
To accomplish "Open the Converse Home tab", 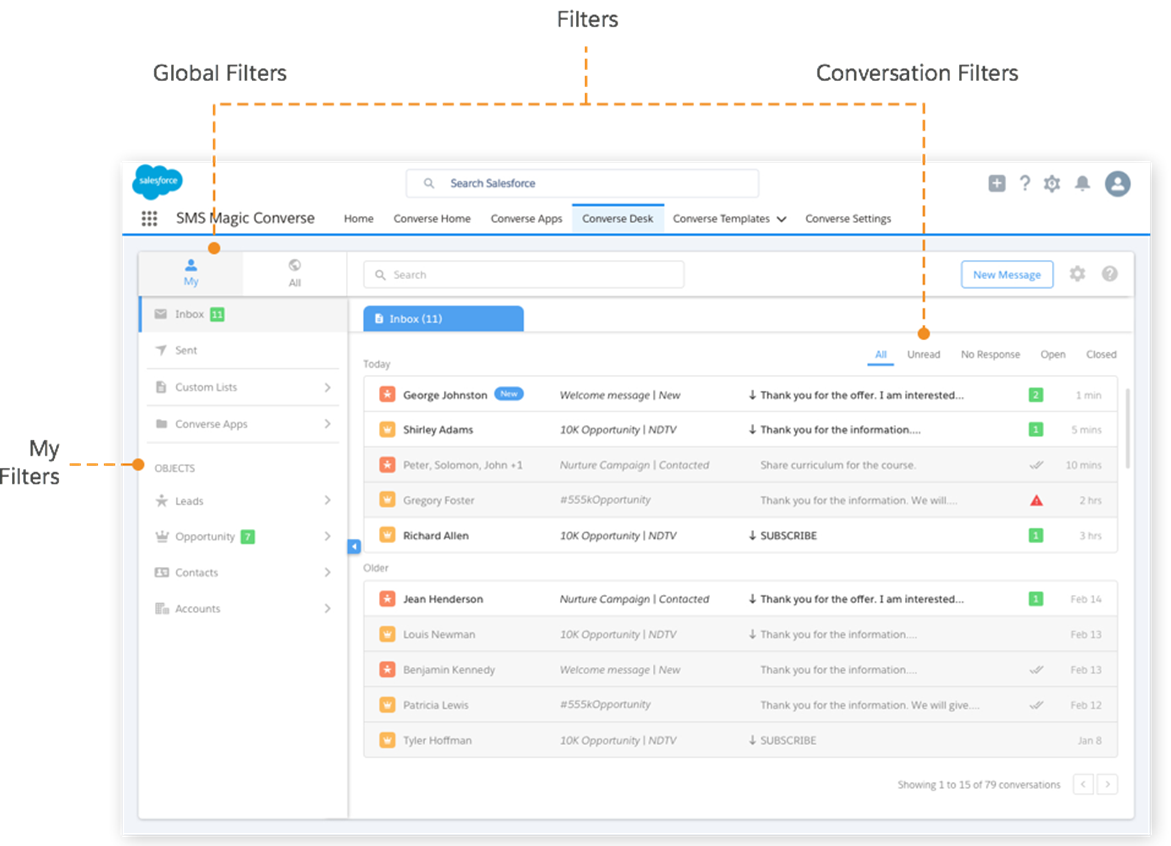I will [x=432, y=219].
